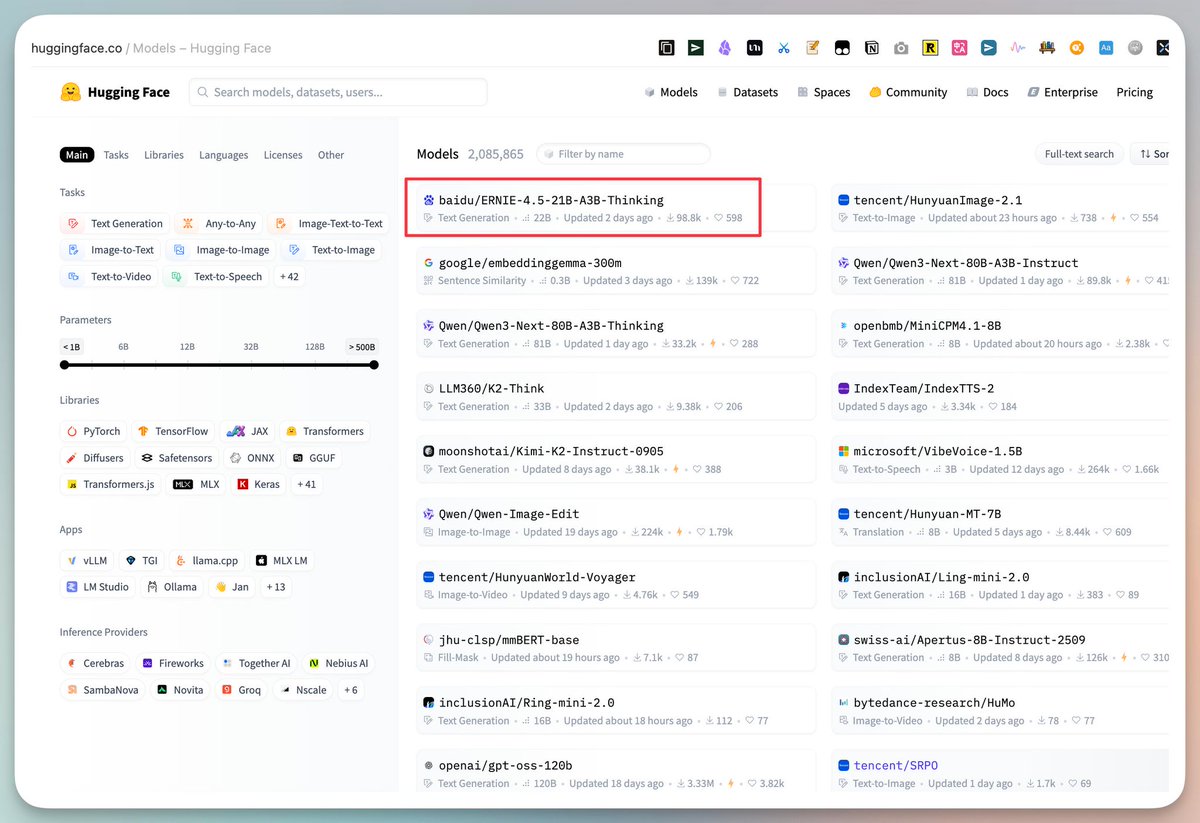Open the purple Obsidian crystal extension icon
The height and width of the screenshot is (823, 1200).
[725, 47]
